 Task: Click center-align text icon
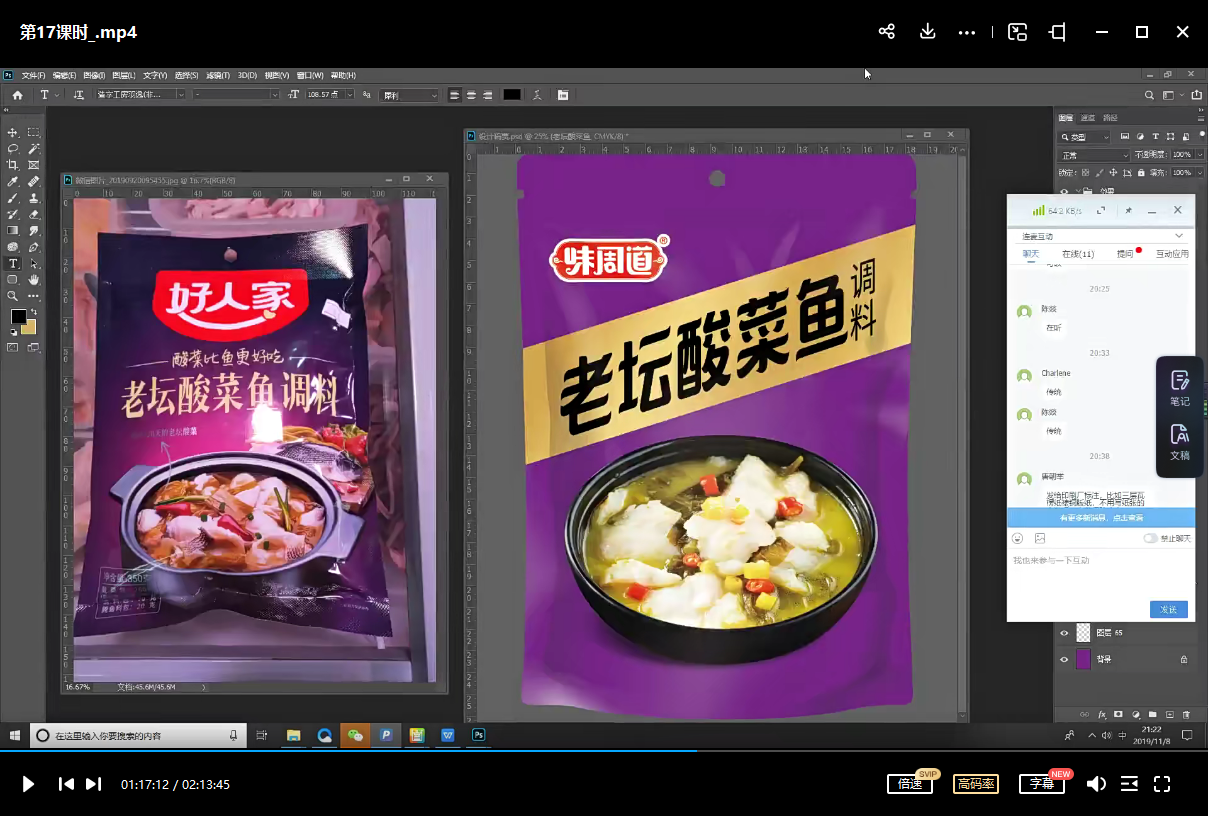click(471, 95)
